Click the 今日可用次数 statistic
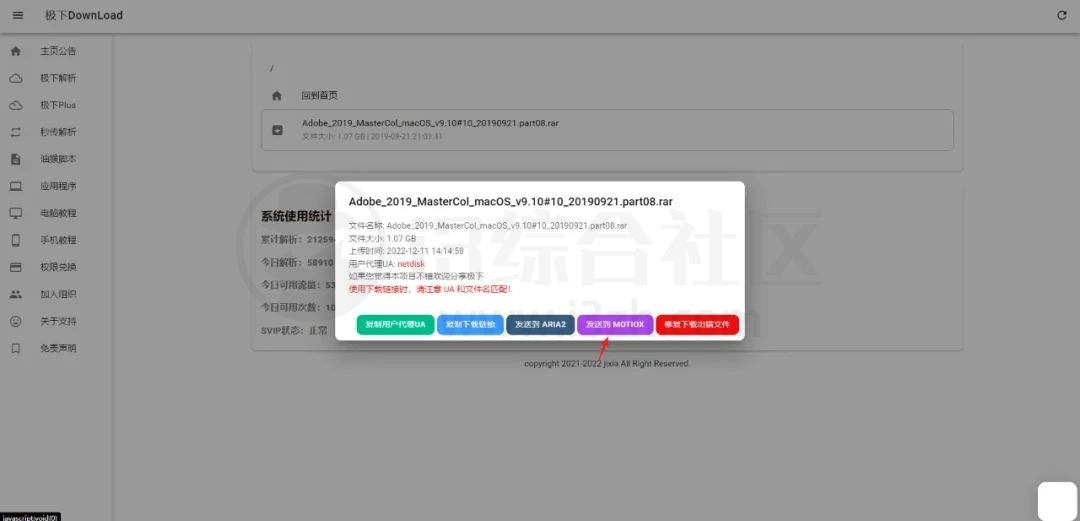Image resolution: width=1080 pixels, height=521 pixels. 298,307
